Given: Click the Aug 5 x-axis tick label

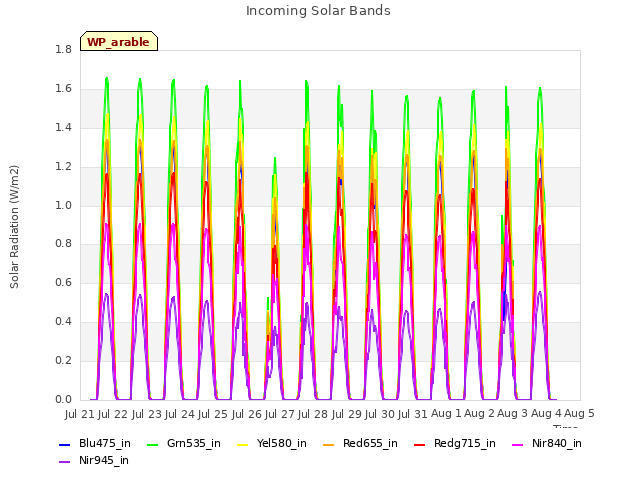Looking at the screenshot, I should click(x=580, y=414).
